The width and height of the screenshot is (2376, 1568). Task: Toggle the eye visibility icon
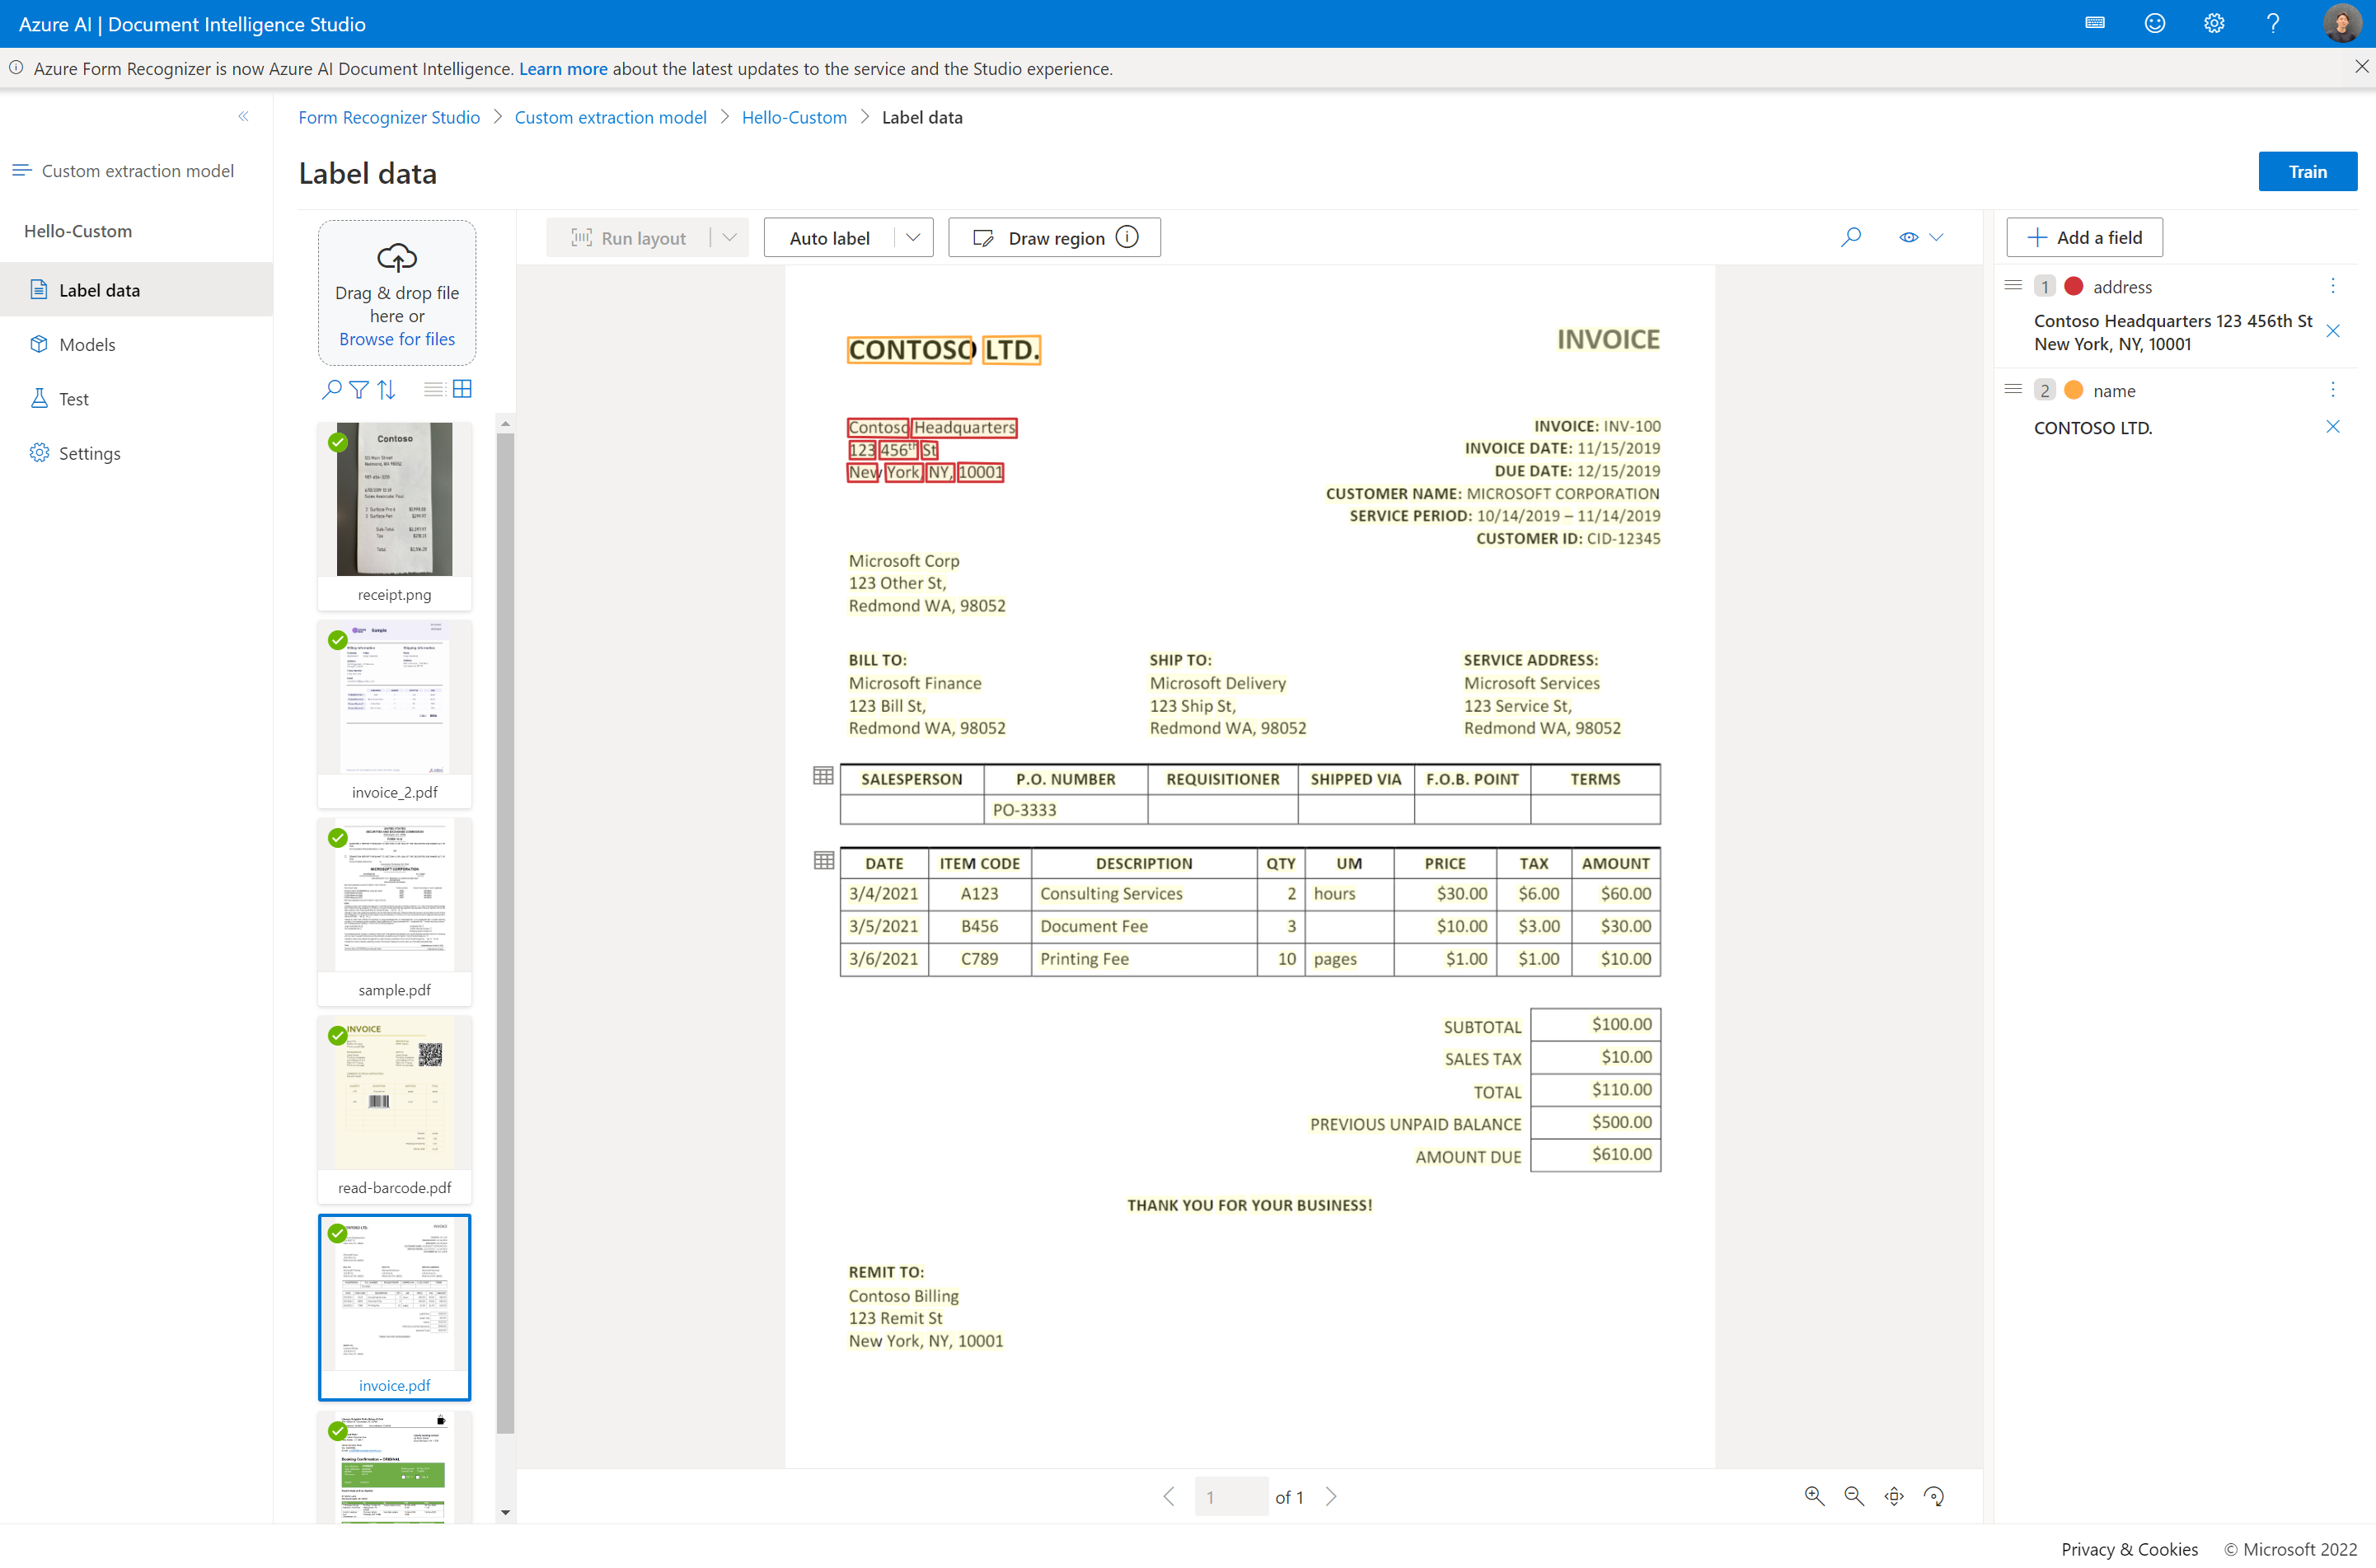1909,236
